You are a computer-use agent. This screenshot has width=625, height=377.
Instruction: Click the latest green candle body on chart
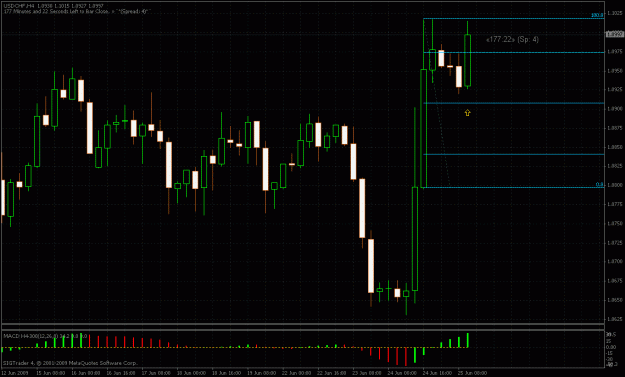[468, 60]
